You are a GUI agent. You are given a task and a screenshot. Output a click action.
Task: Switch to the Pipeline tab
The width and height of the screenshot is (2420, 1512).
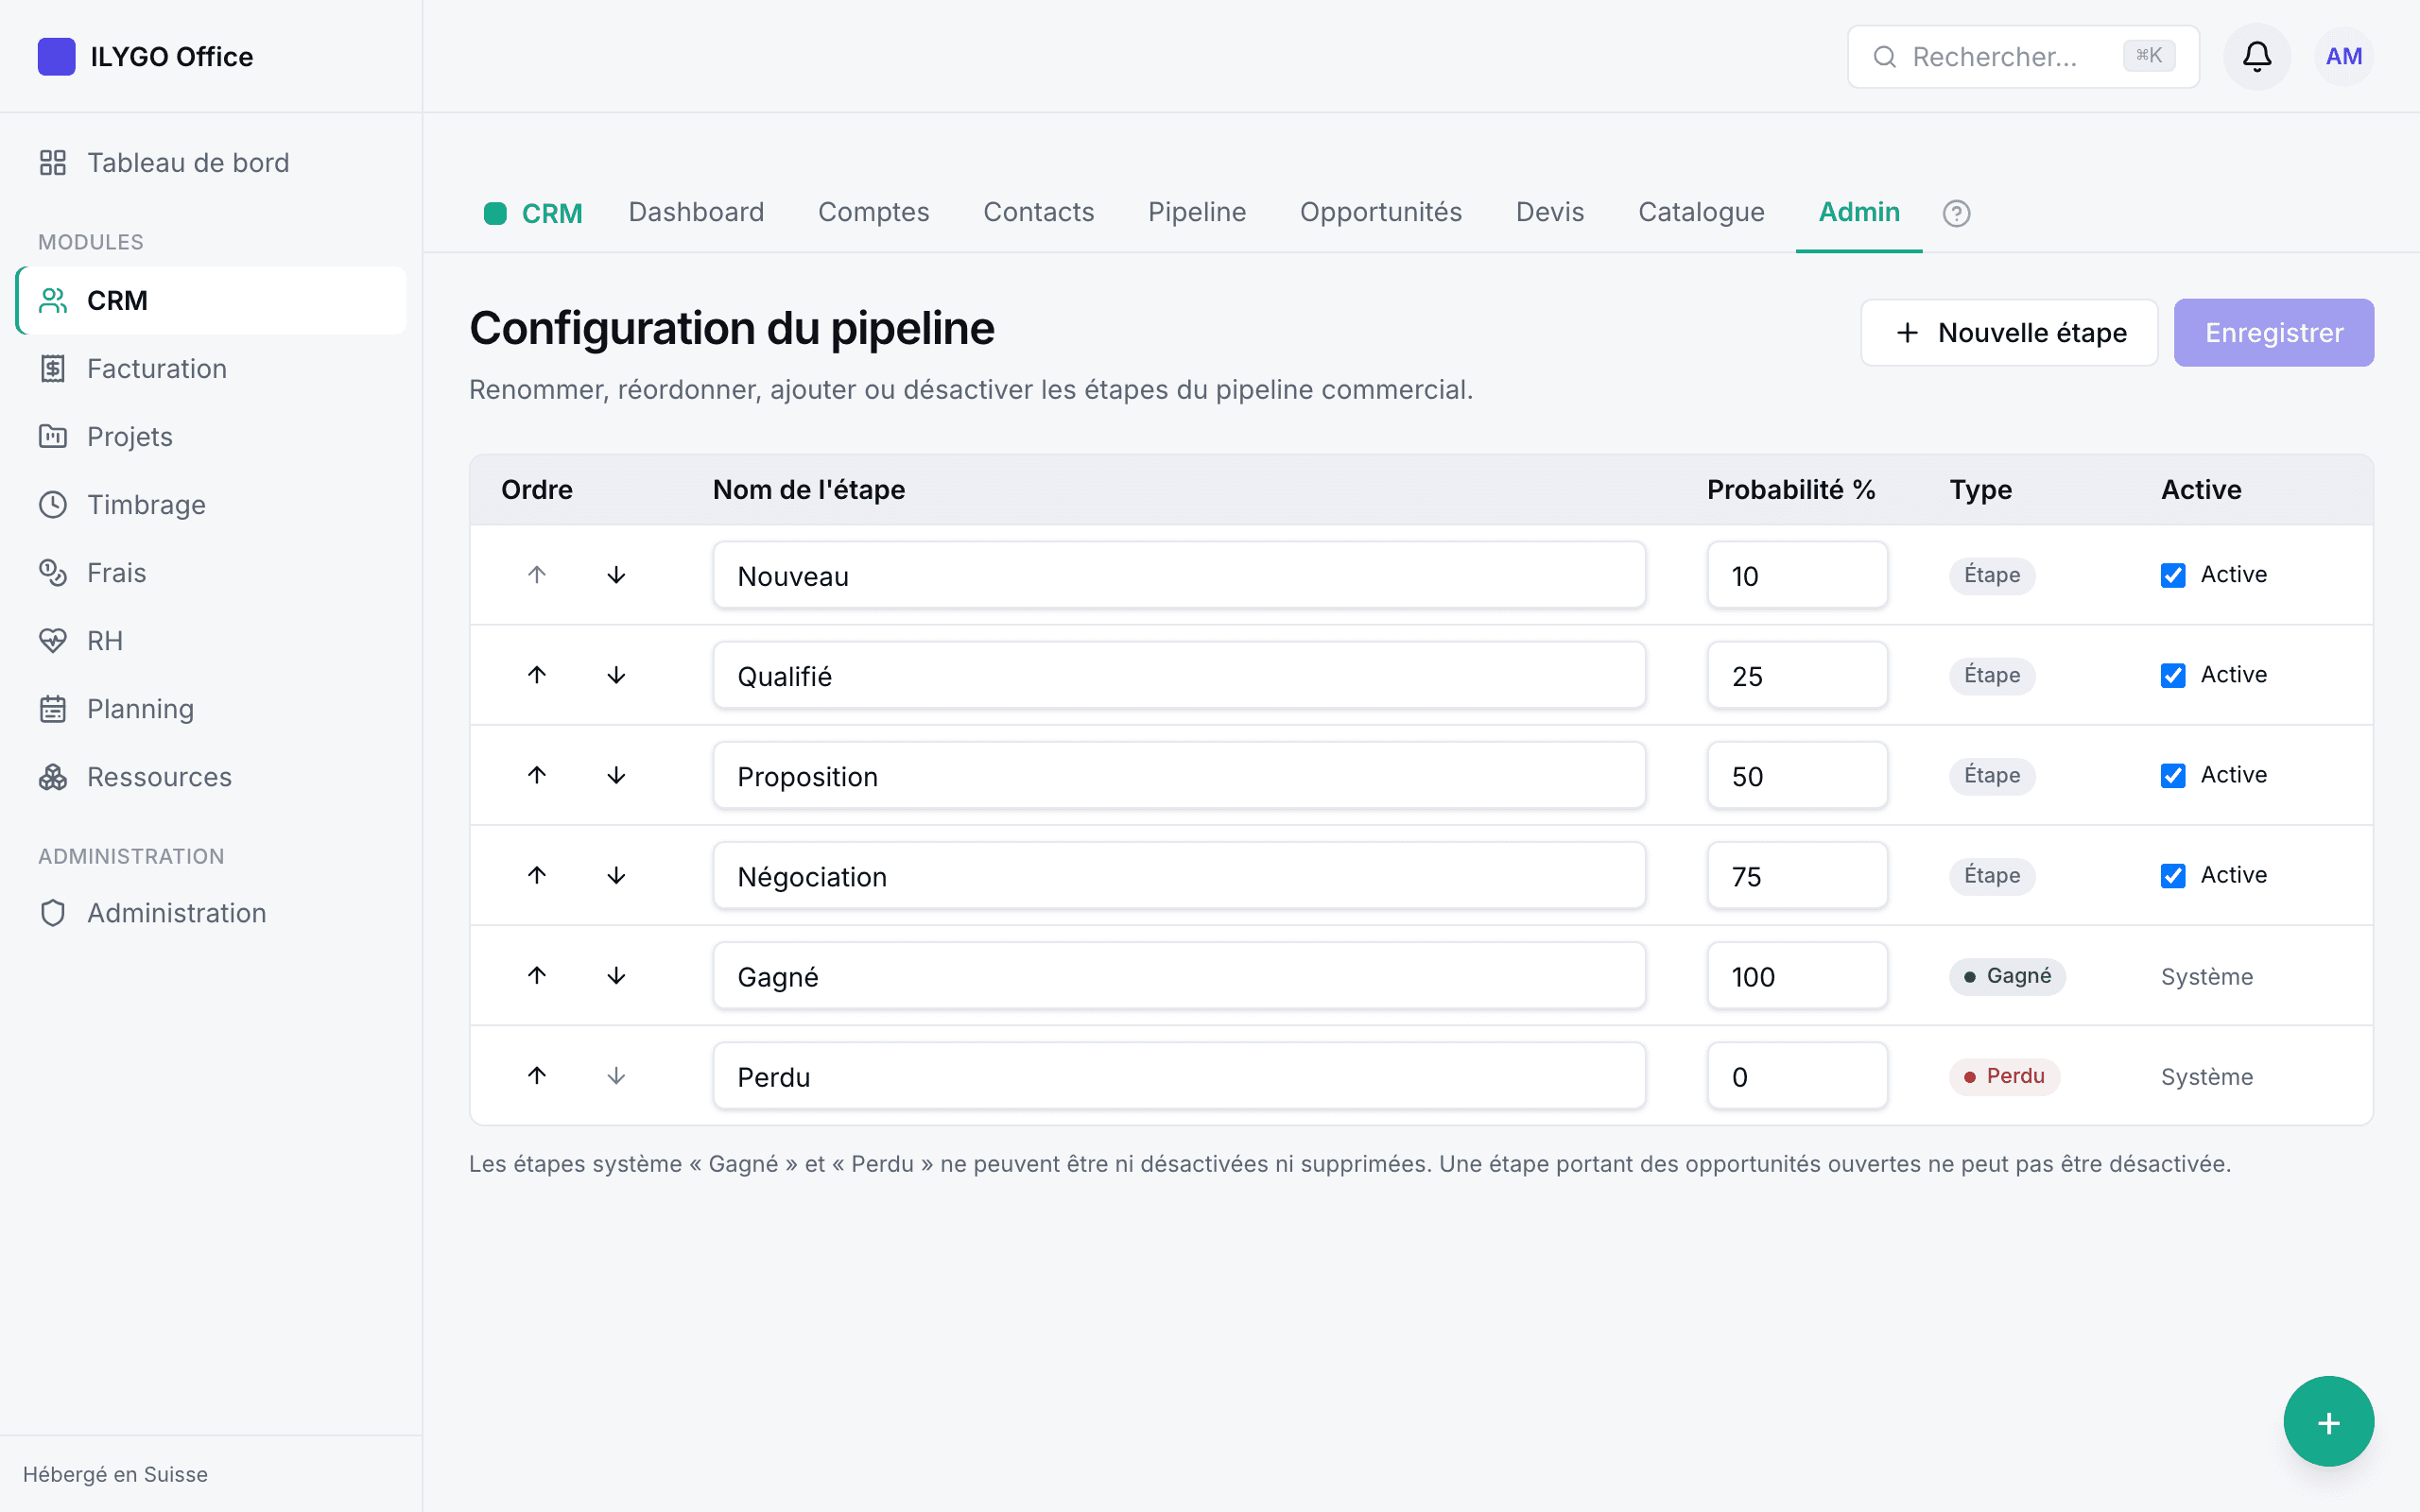coord(1196,212)
